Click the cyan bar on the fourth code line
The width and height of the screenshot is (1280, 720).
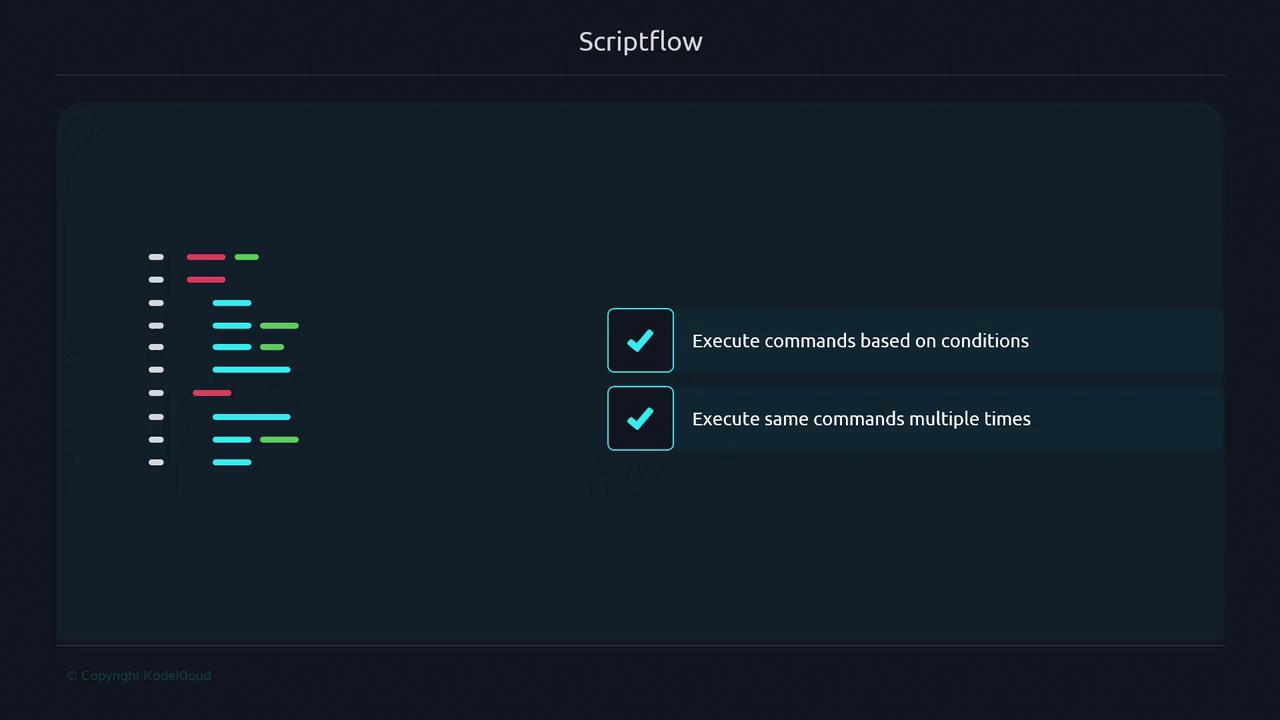coord(232,326)
